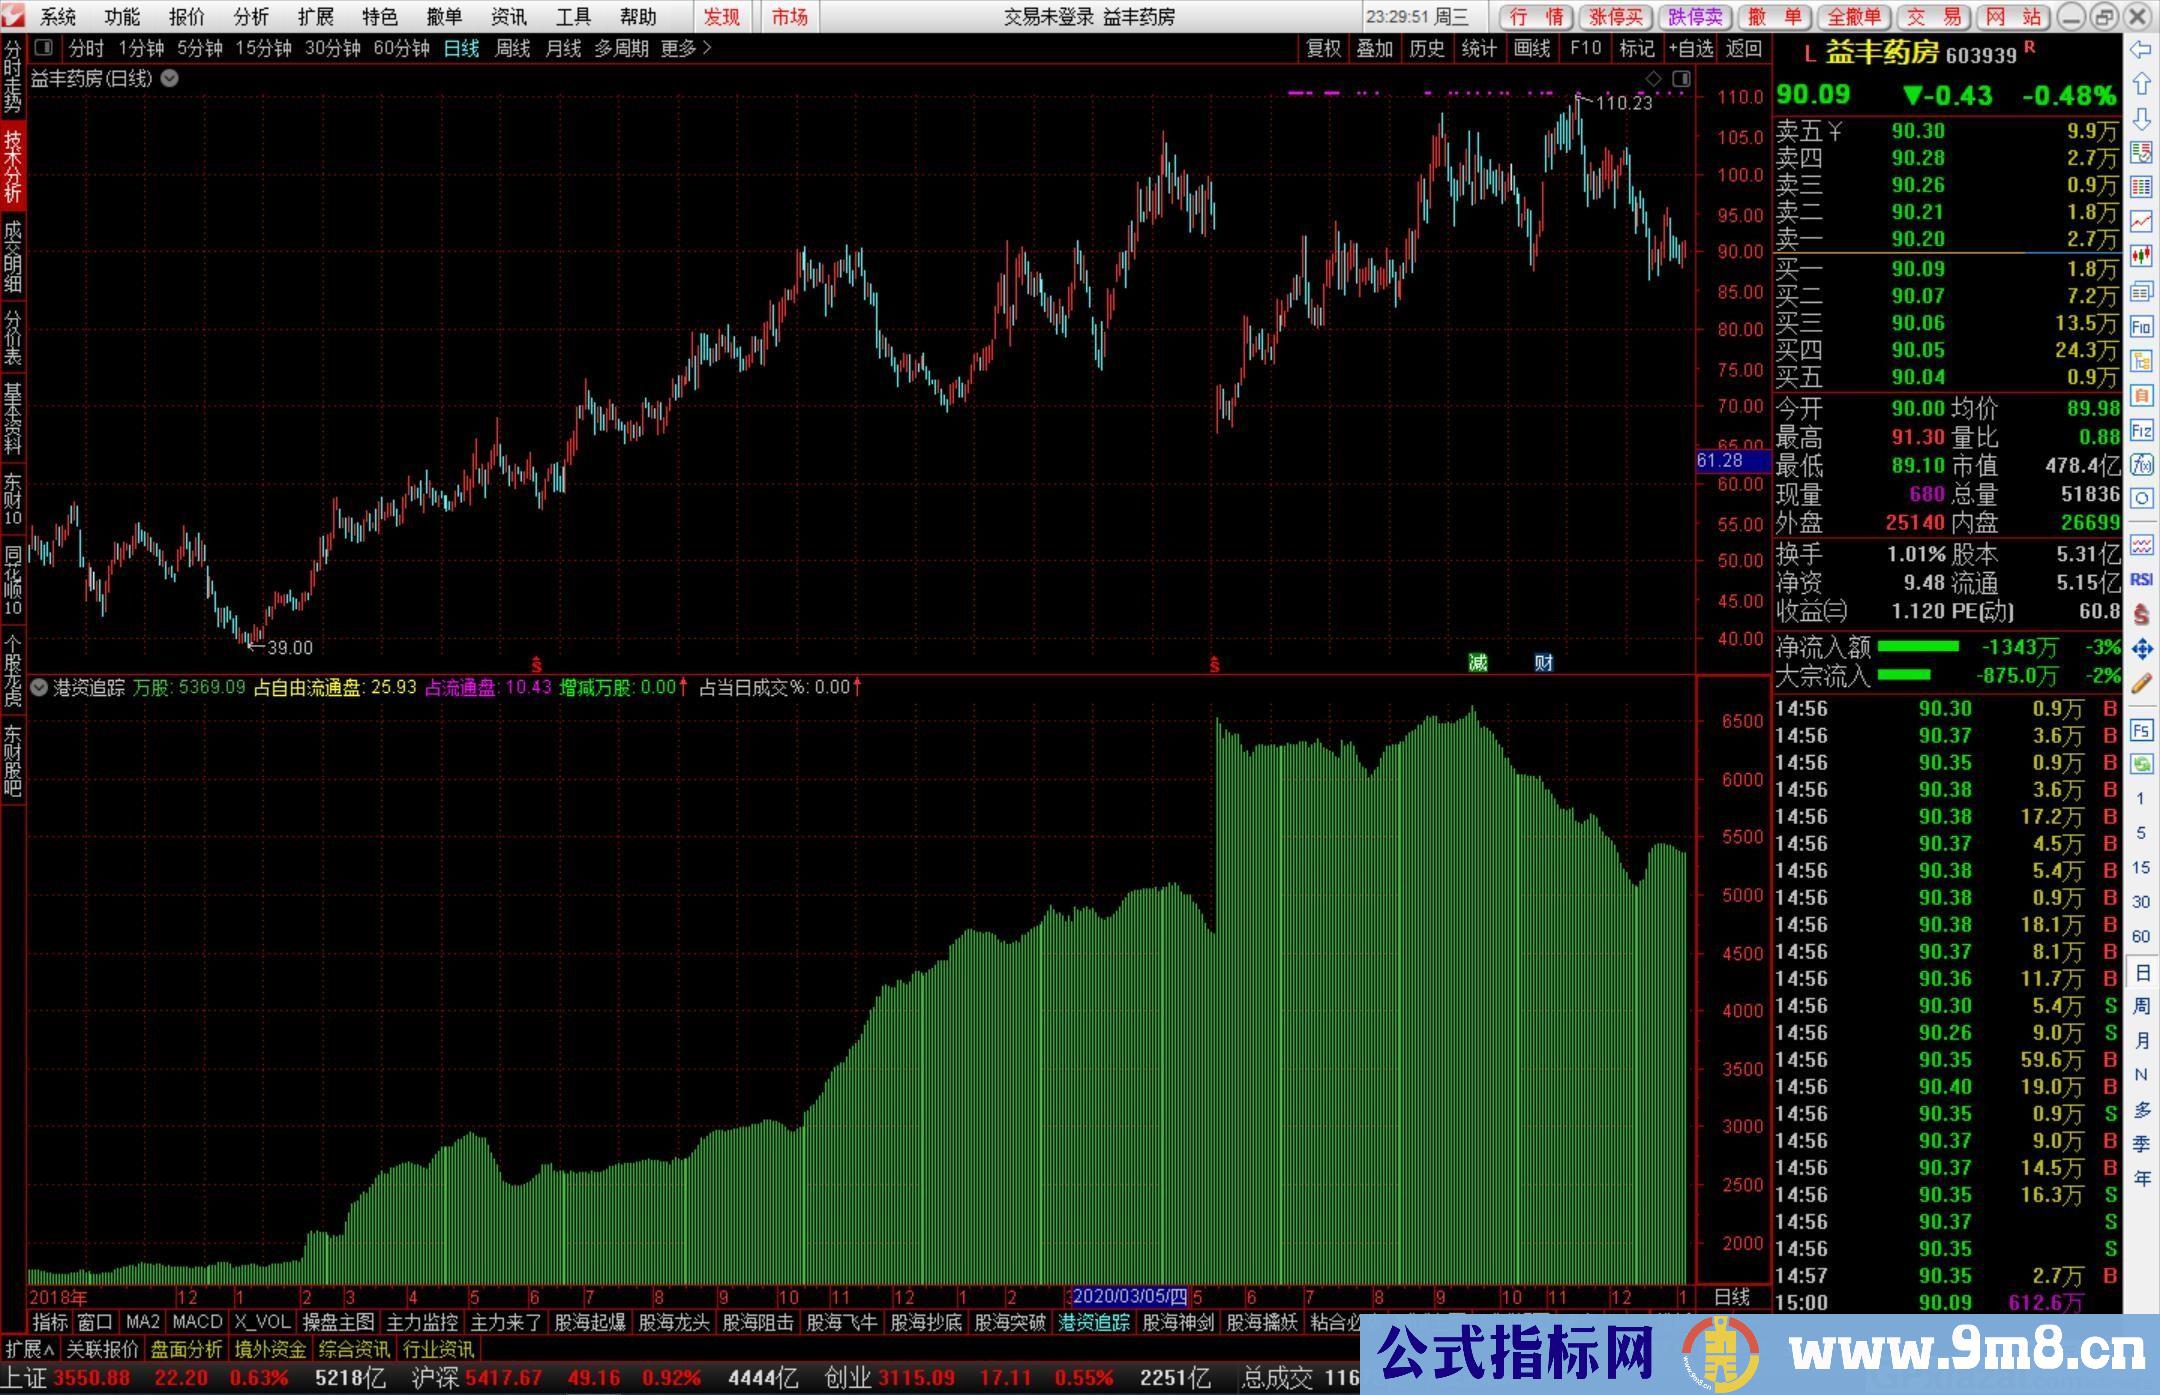Image resolution: width=2160 pixels, height=1395 pixels.
Task: Click the RSI indicator icon
Action: pyautogui.click(x=2141, y=579)
